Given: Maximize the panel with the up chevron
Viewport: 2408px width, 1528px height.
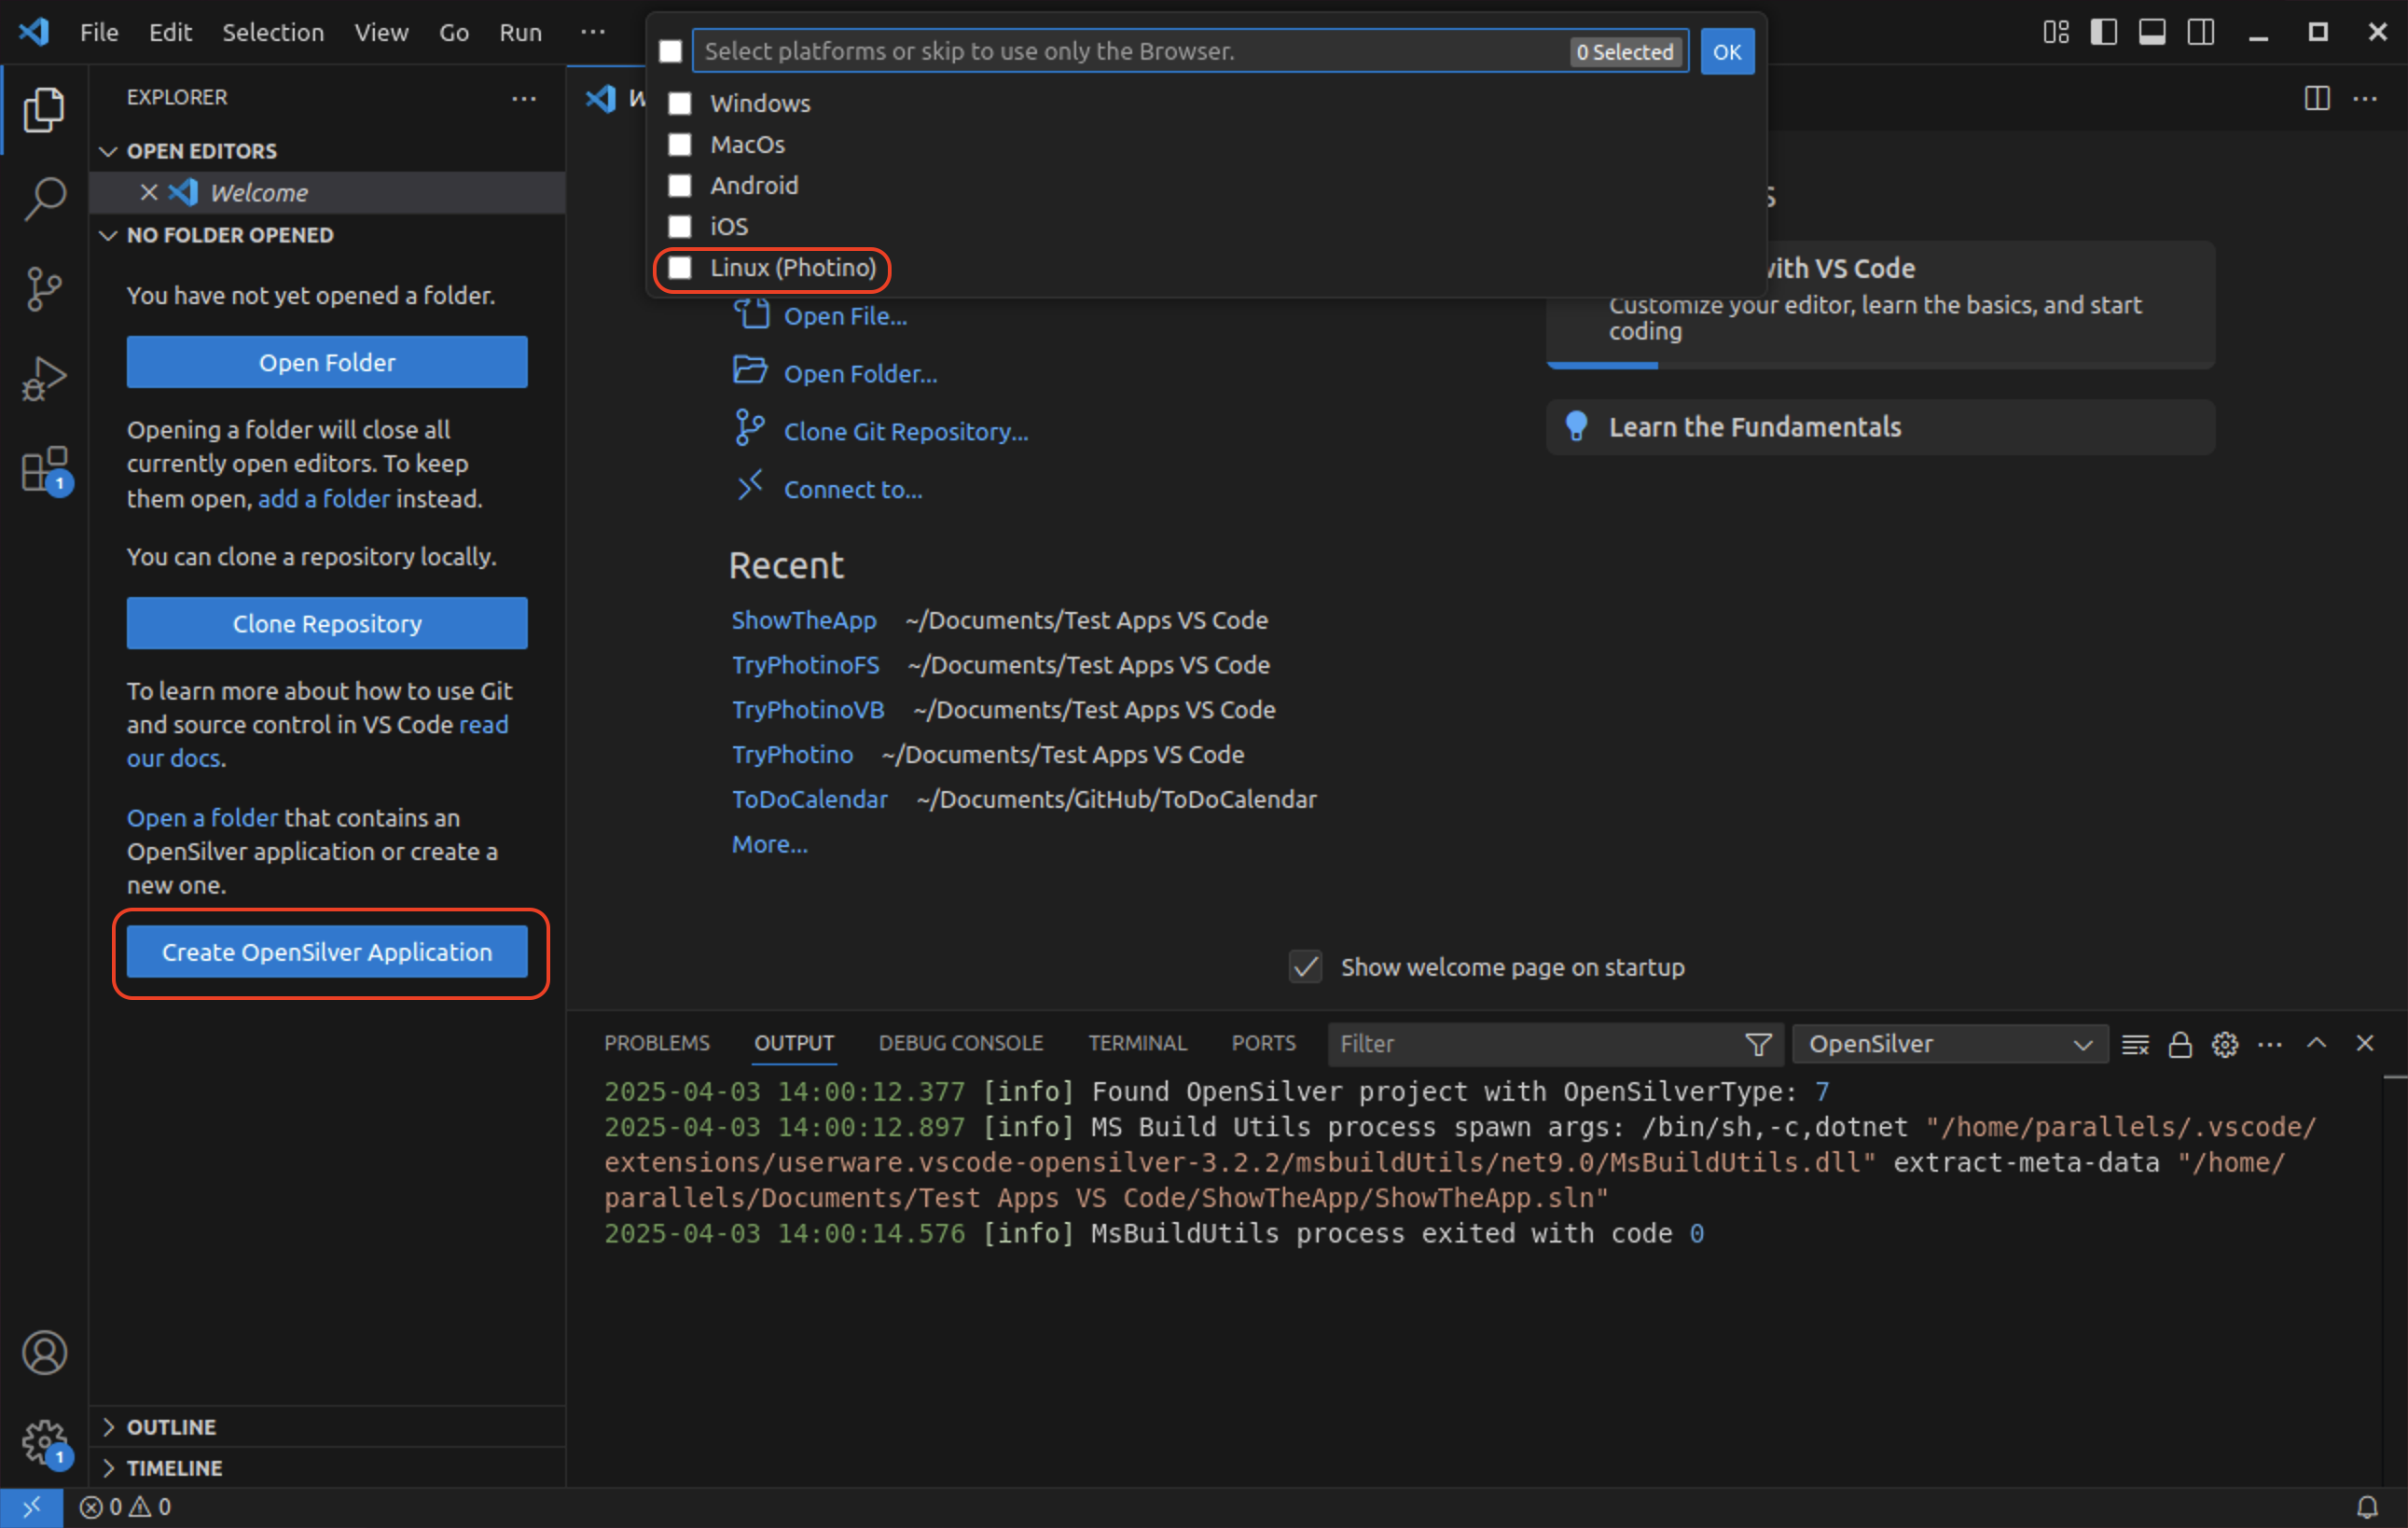Looking at the screenshot, I should (x=2316, y=1043).
